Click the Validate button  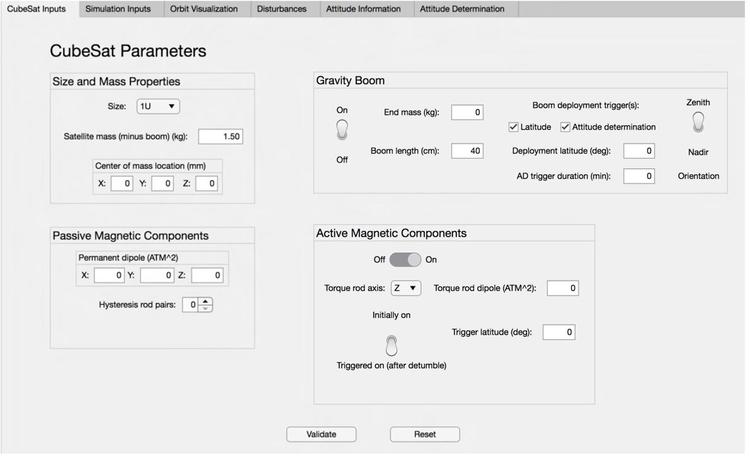[x=321, y=434]
